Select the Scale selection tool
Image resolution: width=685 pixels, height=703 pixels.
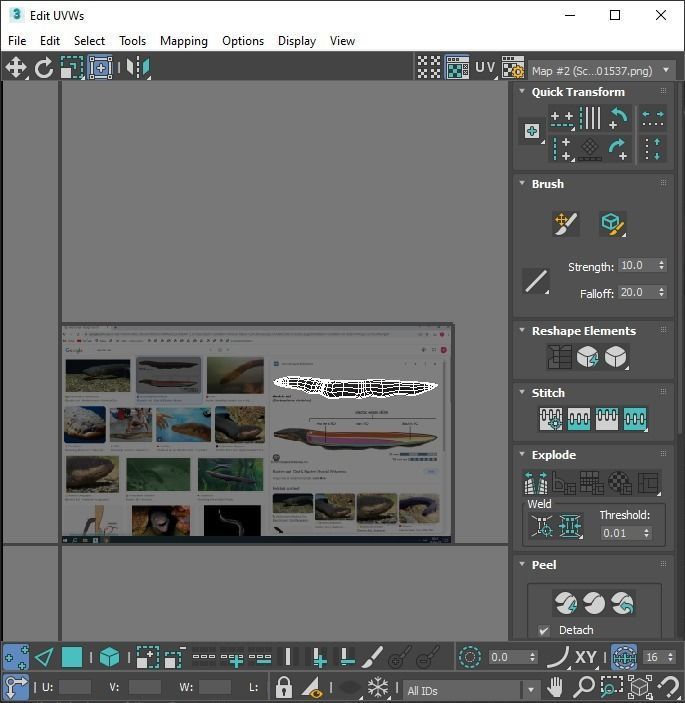pos(72,68)
